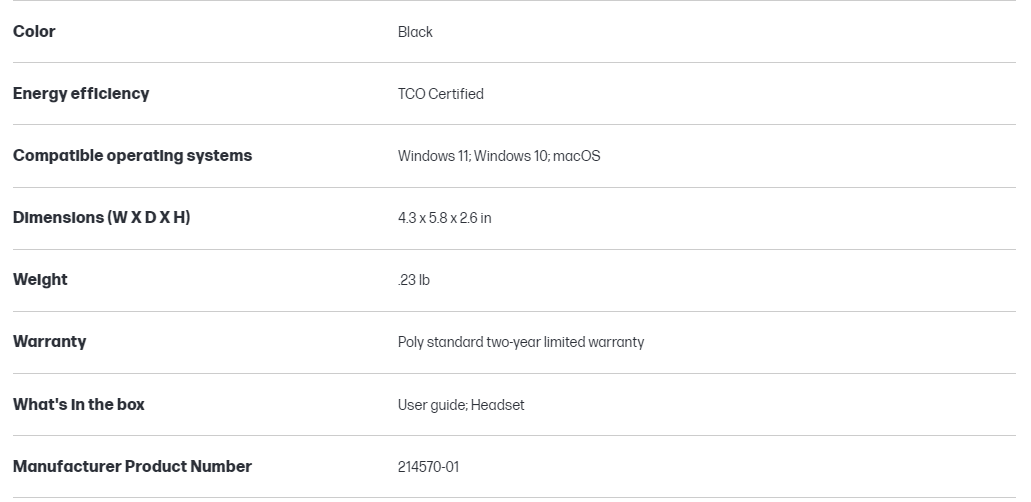Click the Color specification label
This screenshot has height=502, width=1031.
(x=34, y=32)
